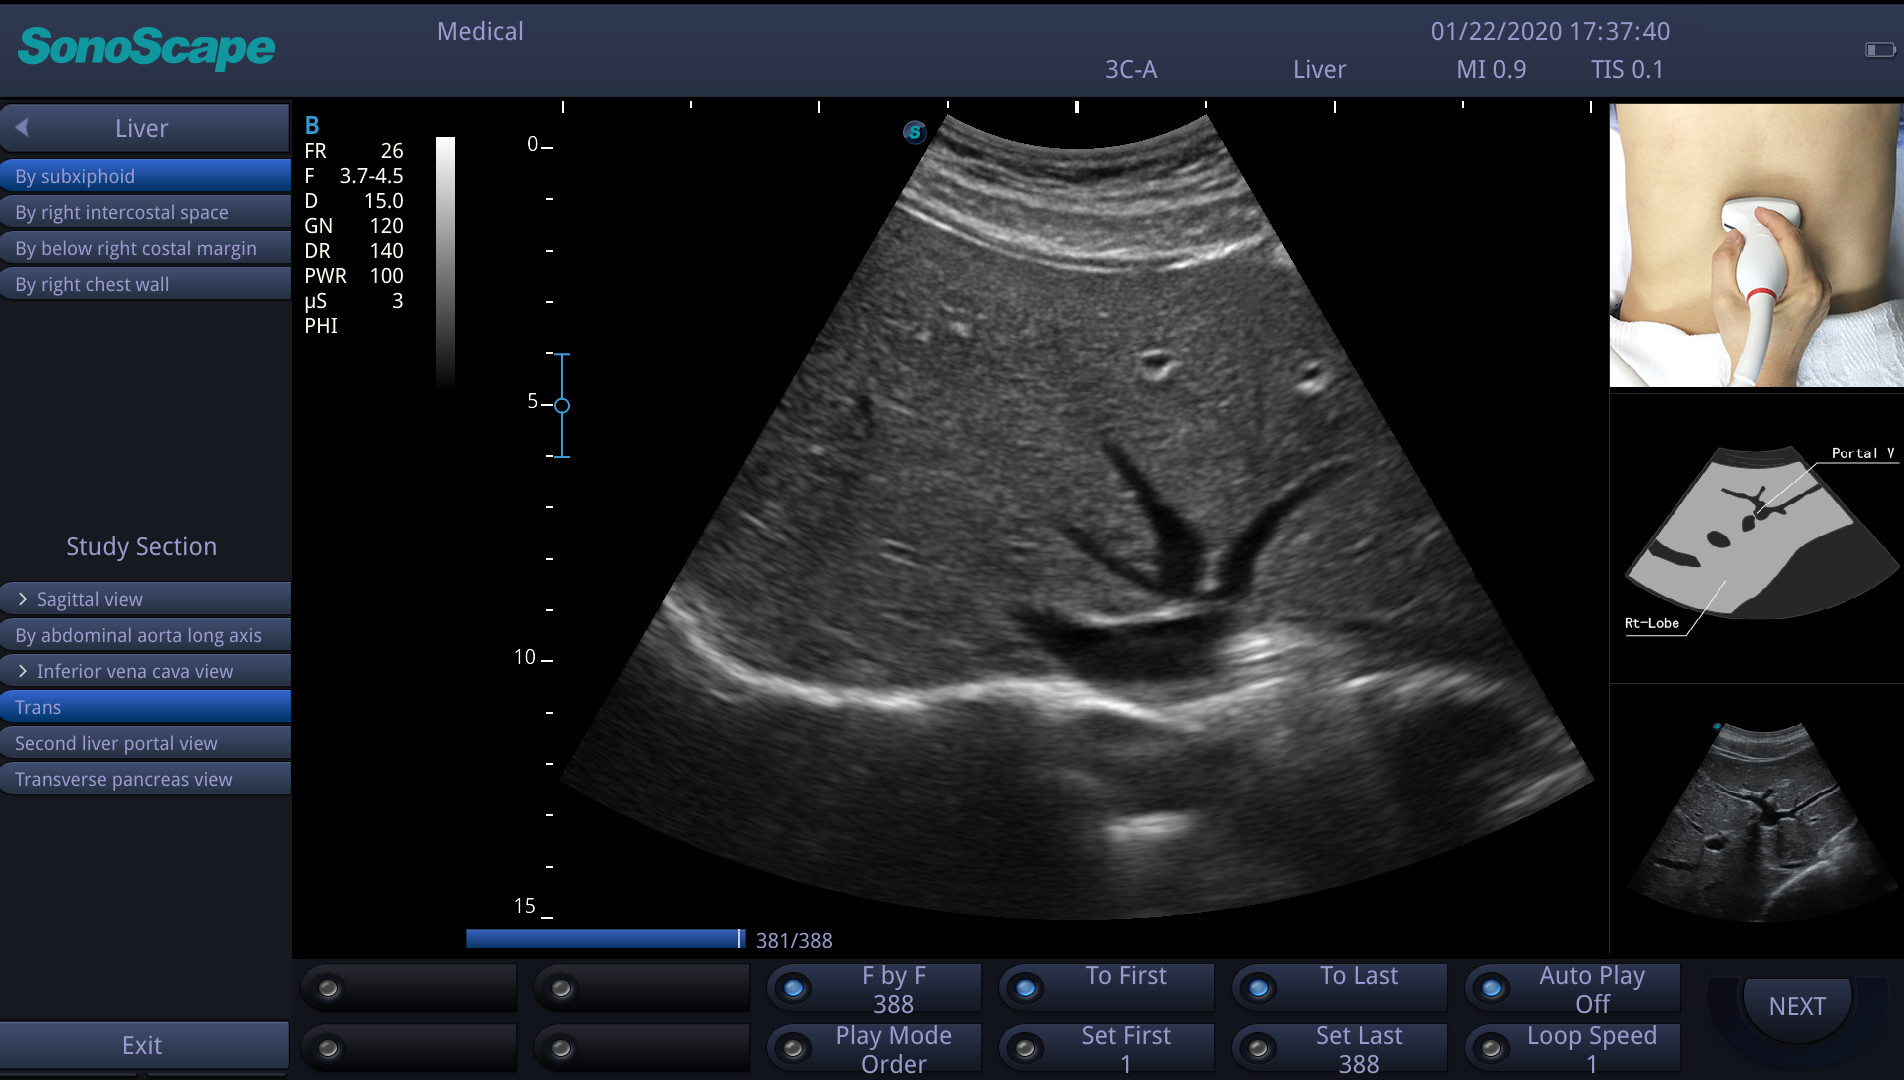Click the NEXT button
Viewport: 1904px width, 1080px height.
1796,1006
